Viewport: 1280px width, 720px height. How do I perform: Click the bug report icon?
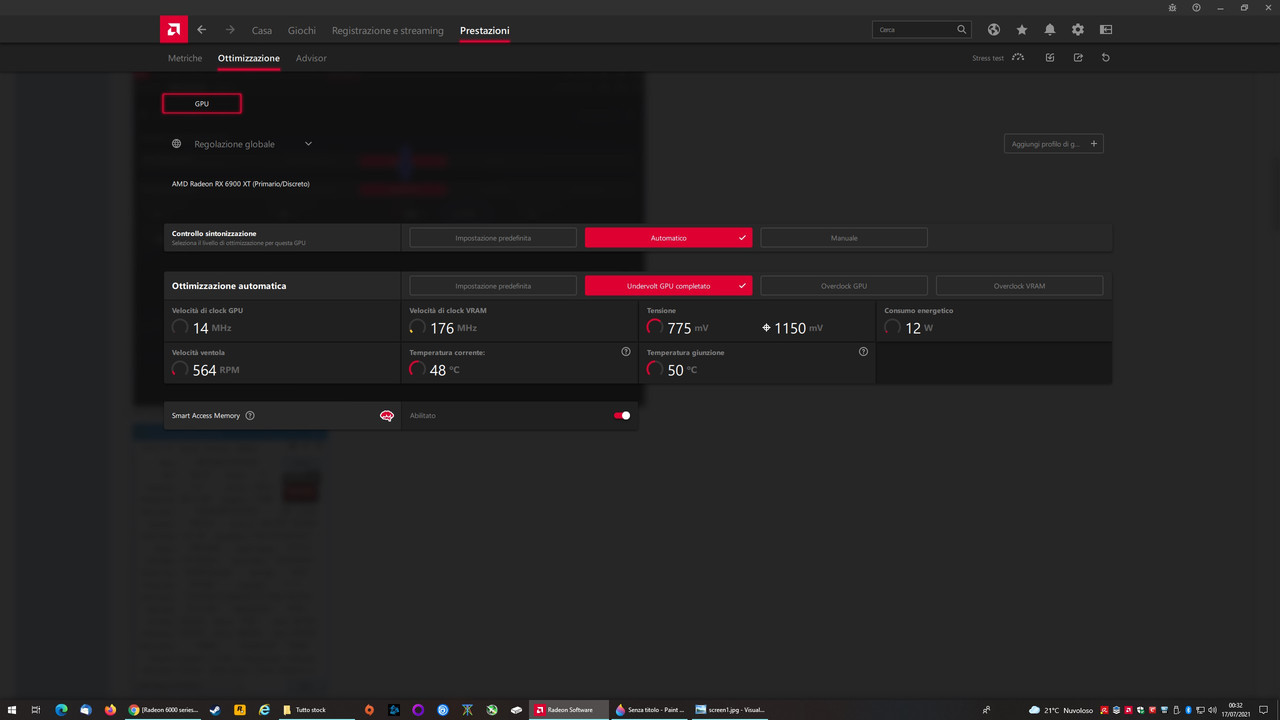tap(1172, 7)
